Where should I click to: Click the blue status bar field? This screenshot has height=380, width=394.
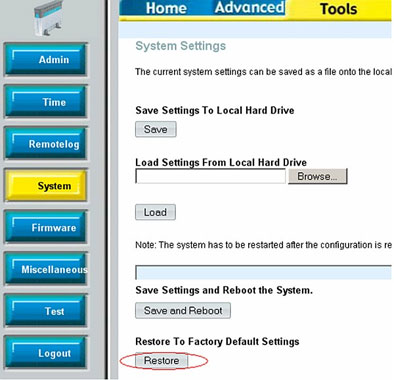tap(263, 272)
